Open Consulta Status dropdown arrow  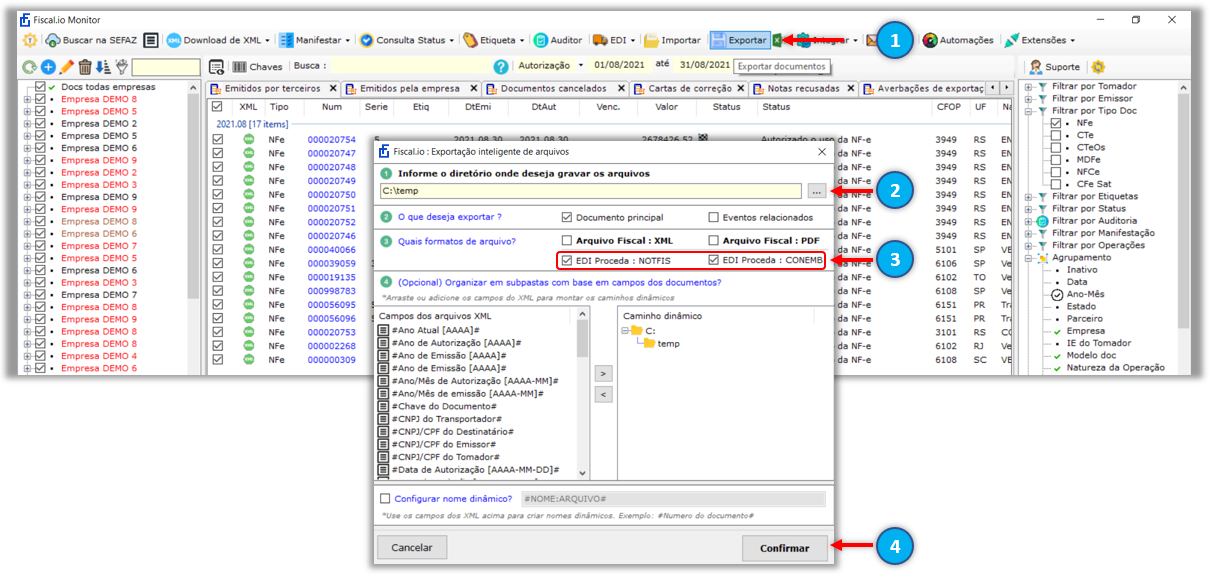tap(451, 41)
